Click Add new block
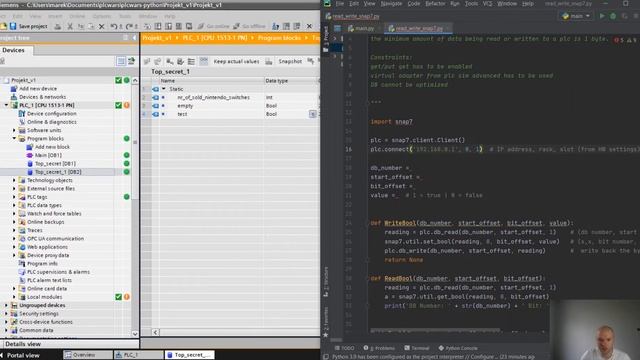The height and width of the screenshot is (360, 640). coord(52,147)
